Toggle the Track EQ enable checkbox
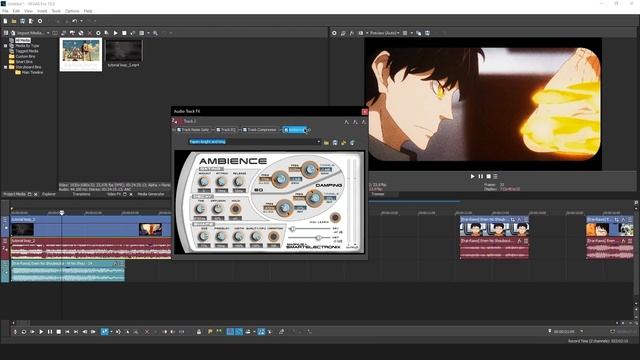The height and width of the screenshot is (360, 640). pos(218,130)
